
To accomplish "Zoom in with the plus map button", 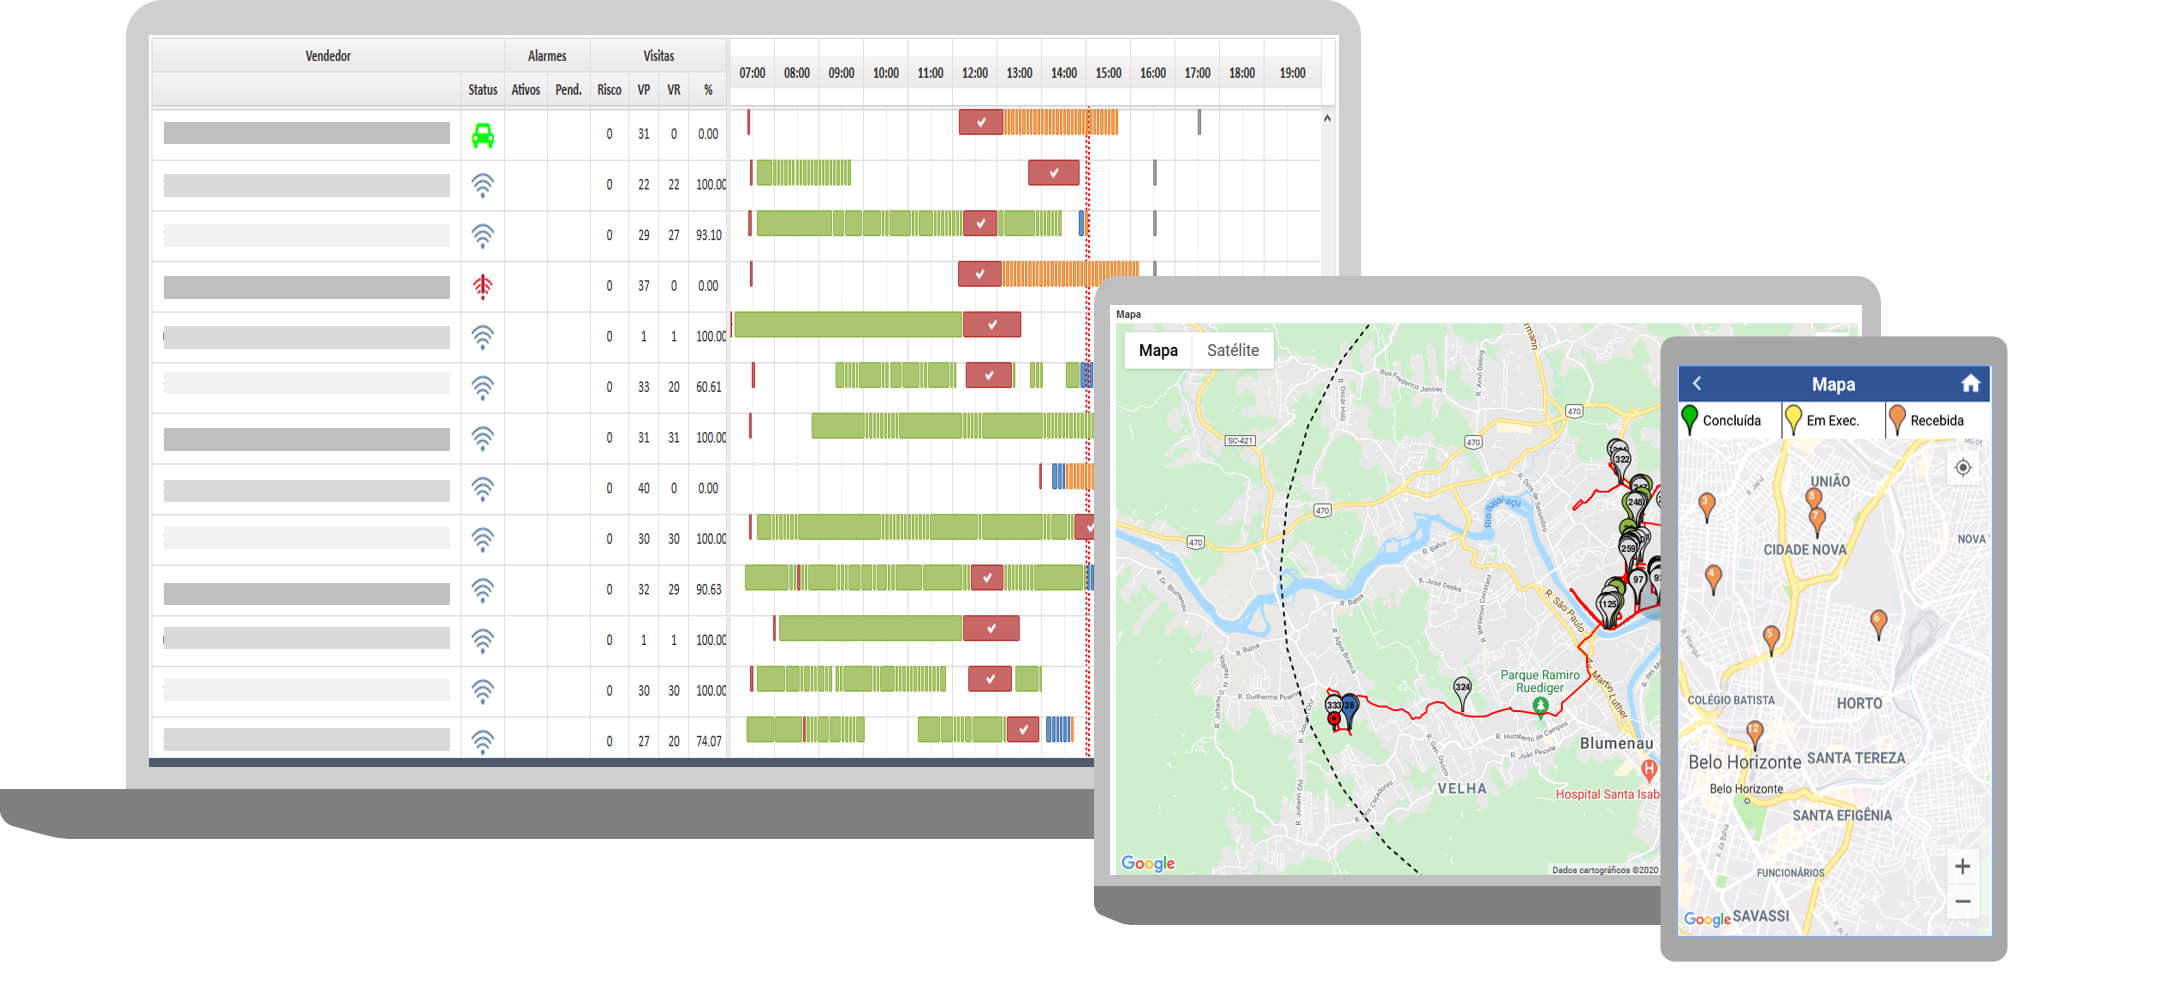I will point(1962,866).
